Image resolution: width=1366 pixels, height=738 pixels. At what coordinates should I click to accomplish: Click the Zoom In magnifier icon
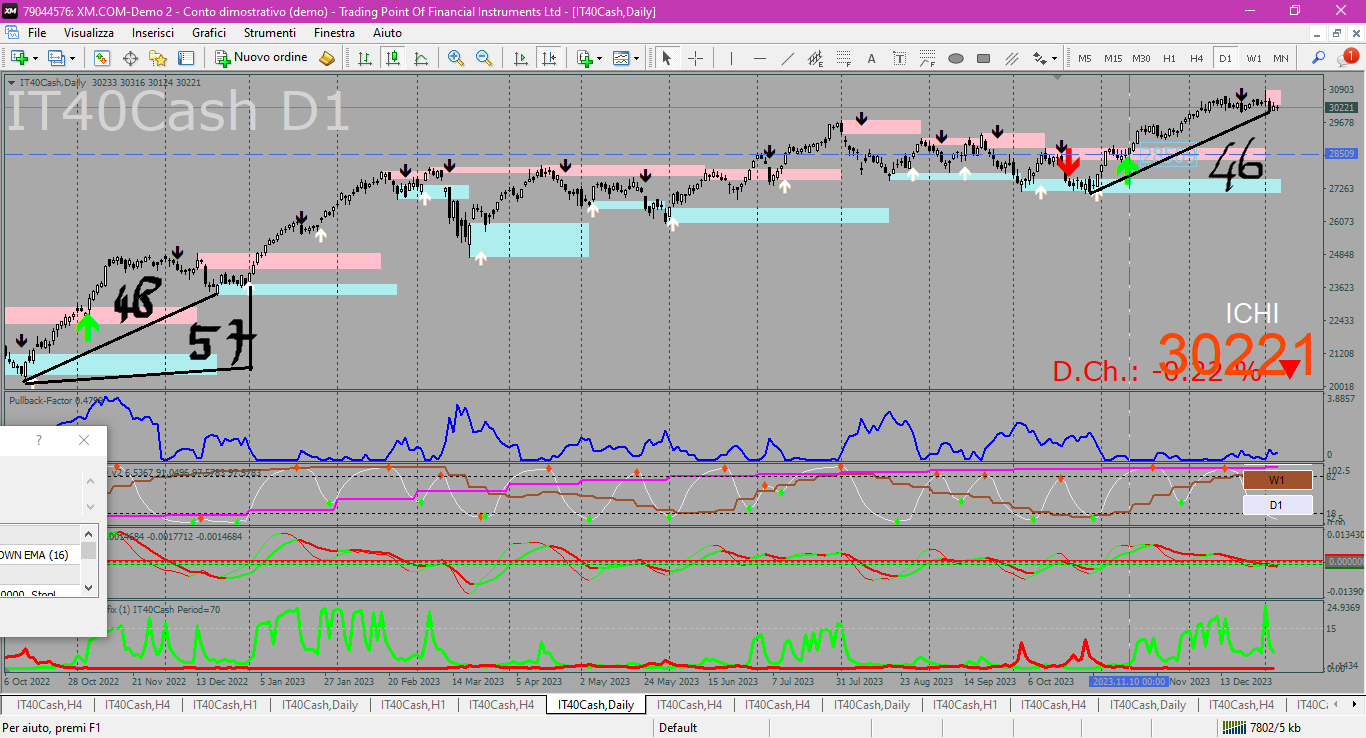pos(456,58)
